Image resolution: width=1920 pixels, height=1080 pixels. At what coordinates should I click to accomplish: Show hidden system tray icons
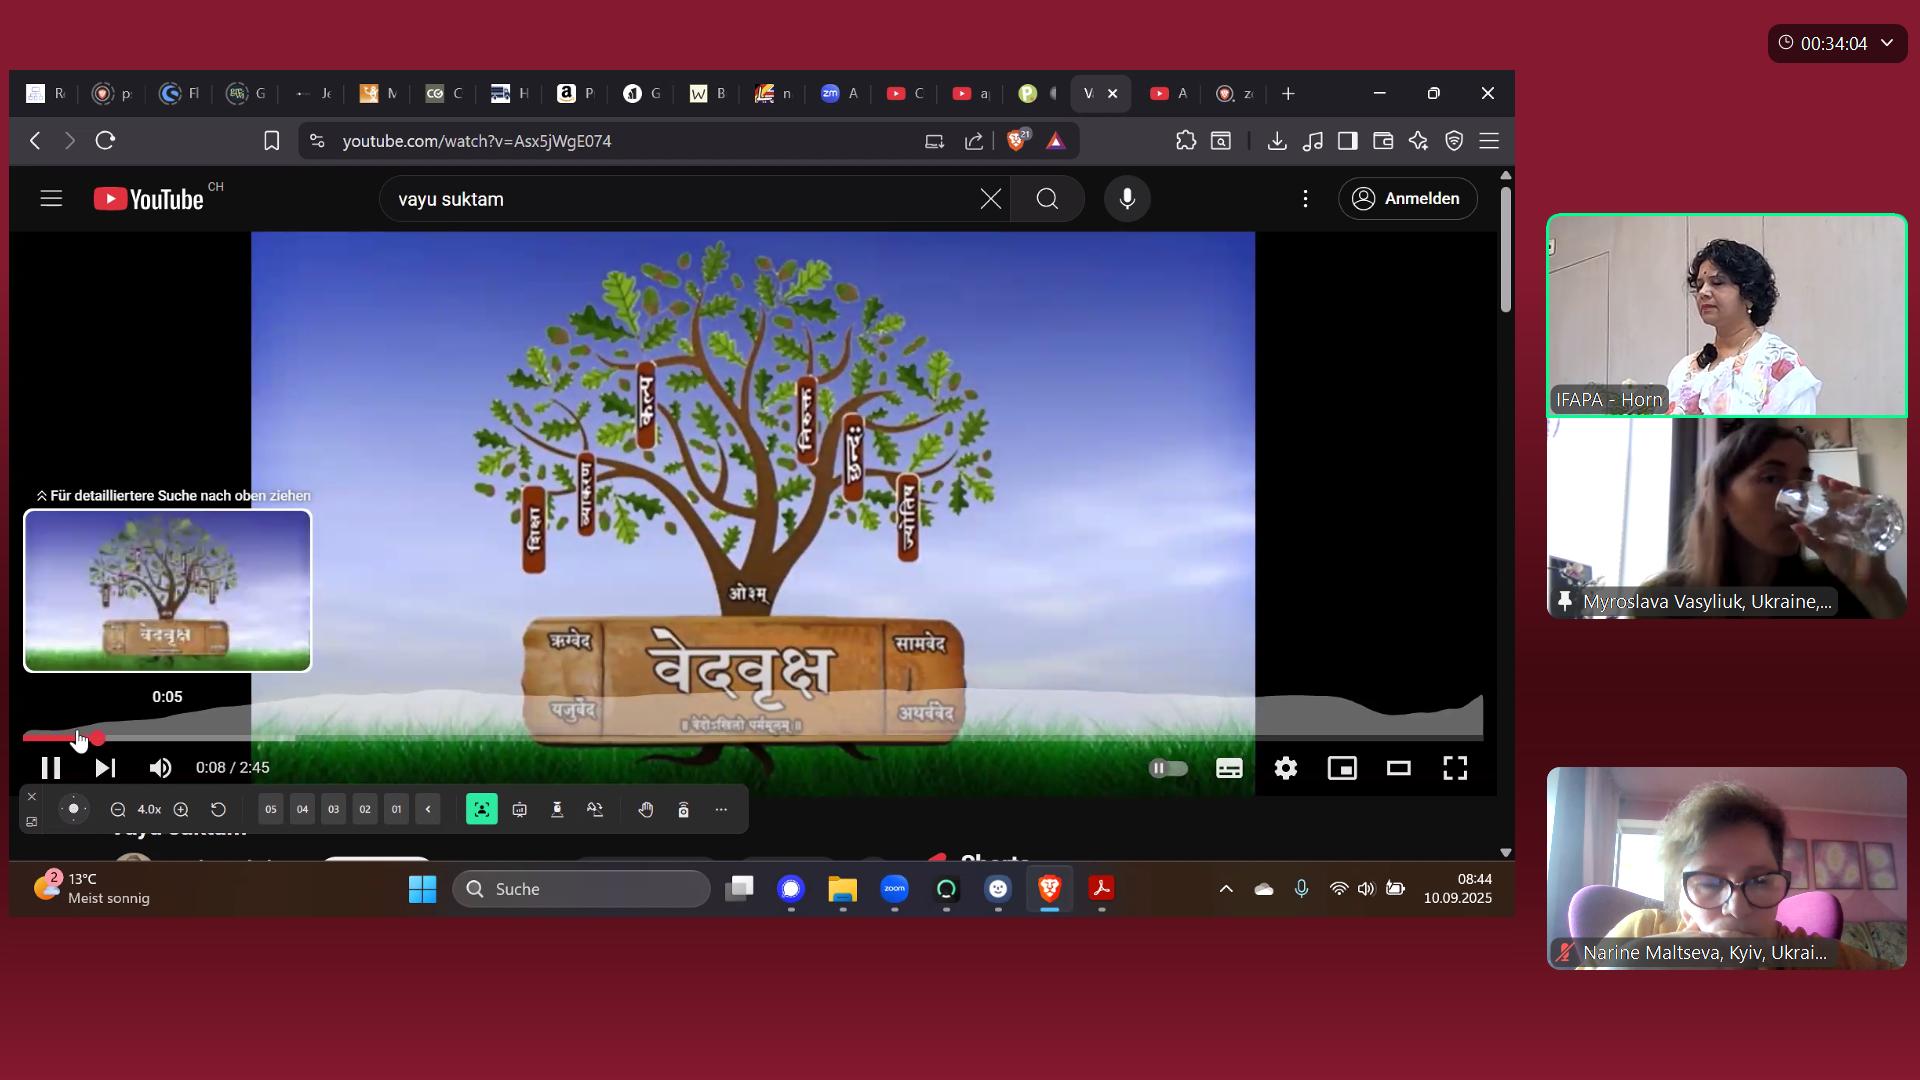click(x=1226, y=889)
